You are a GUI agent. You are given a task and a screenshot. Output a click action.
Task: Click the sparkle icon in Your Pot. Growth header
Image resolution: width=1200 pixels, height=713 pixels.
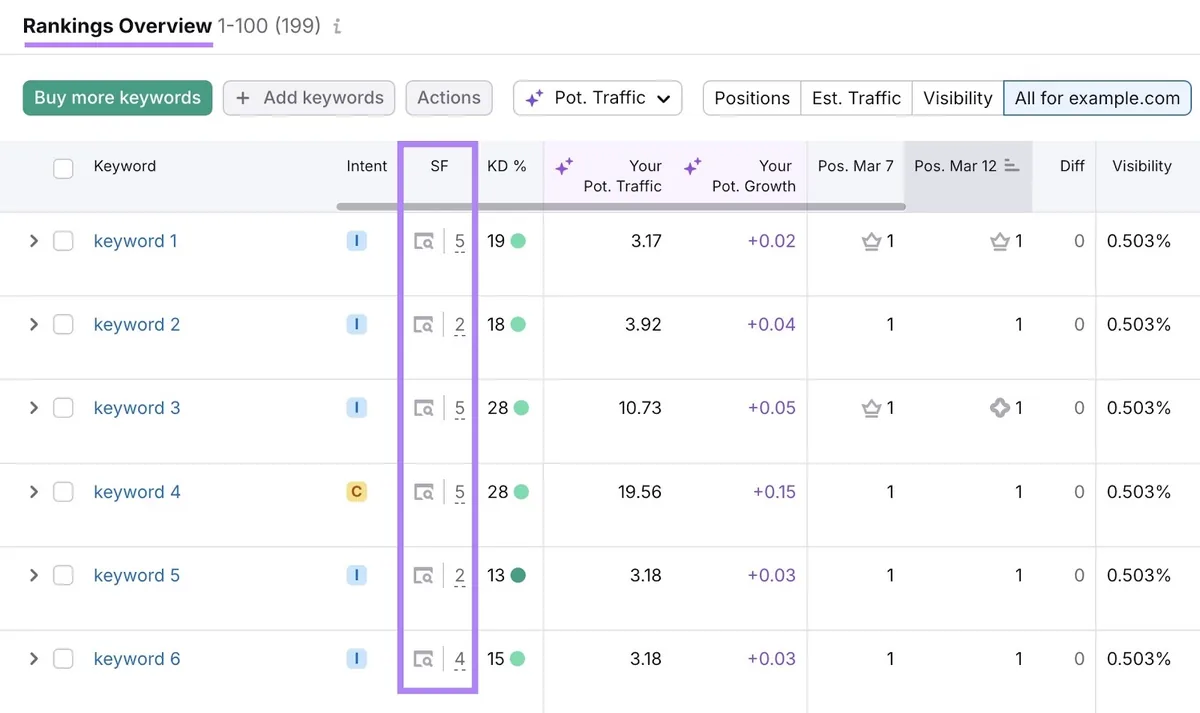692,166
